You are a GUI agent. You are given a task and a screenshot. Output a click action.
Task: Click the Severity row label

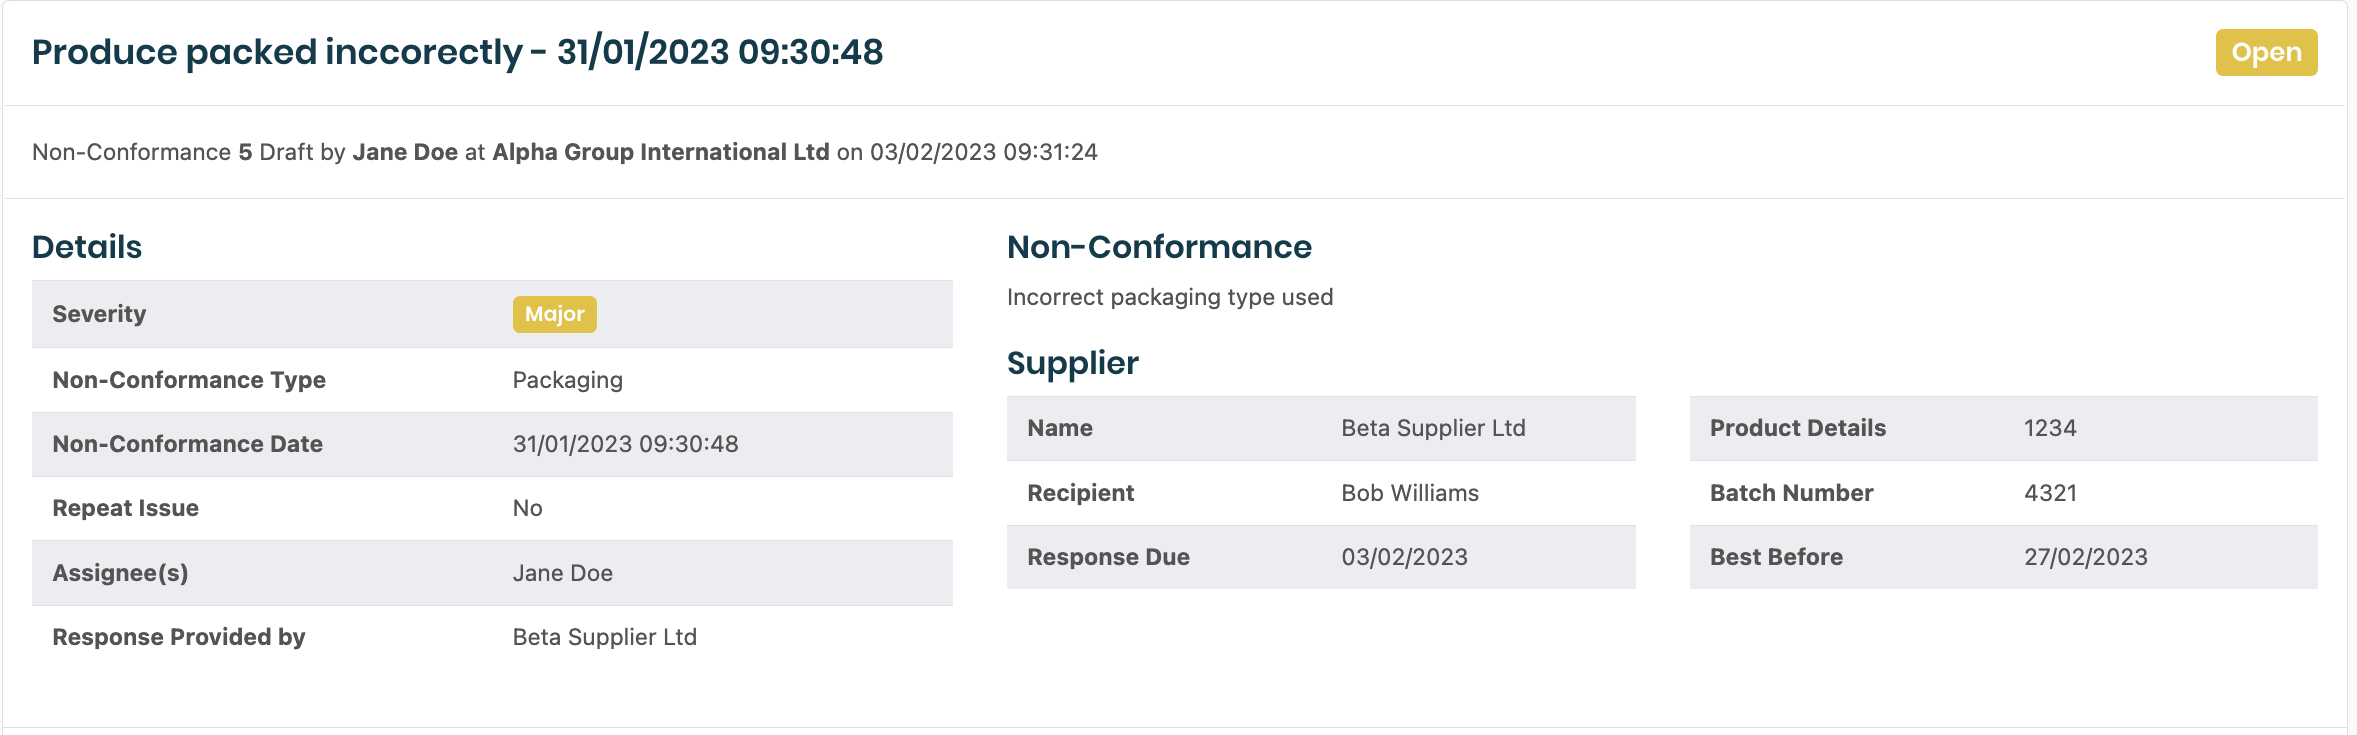(x=99, y=314)
